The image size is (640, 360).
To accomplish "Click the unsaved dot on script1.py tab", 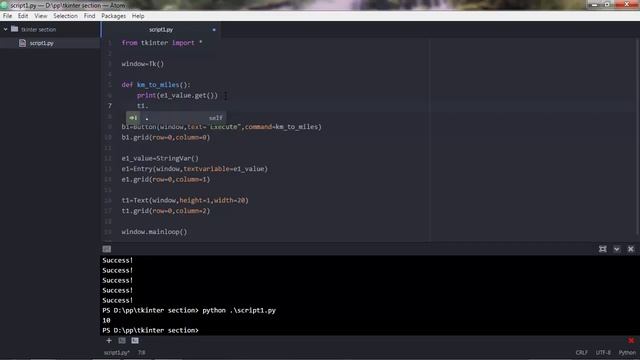I will tap(214, 30).
